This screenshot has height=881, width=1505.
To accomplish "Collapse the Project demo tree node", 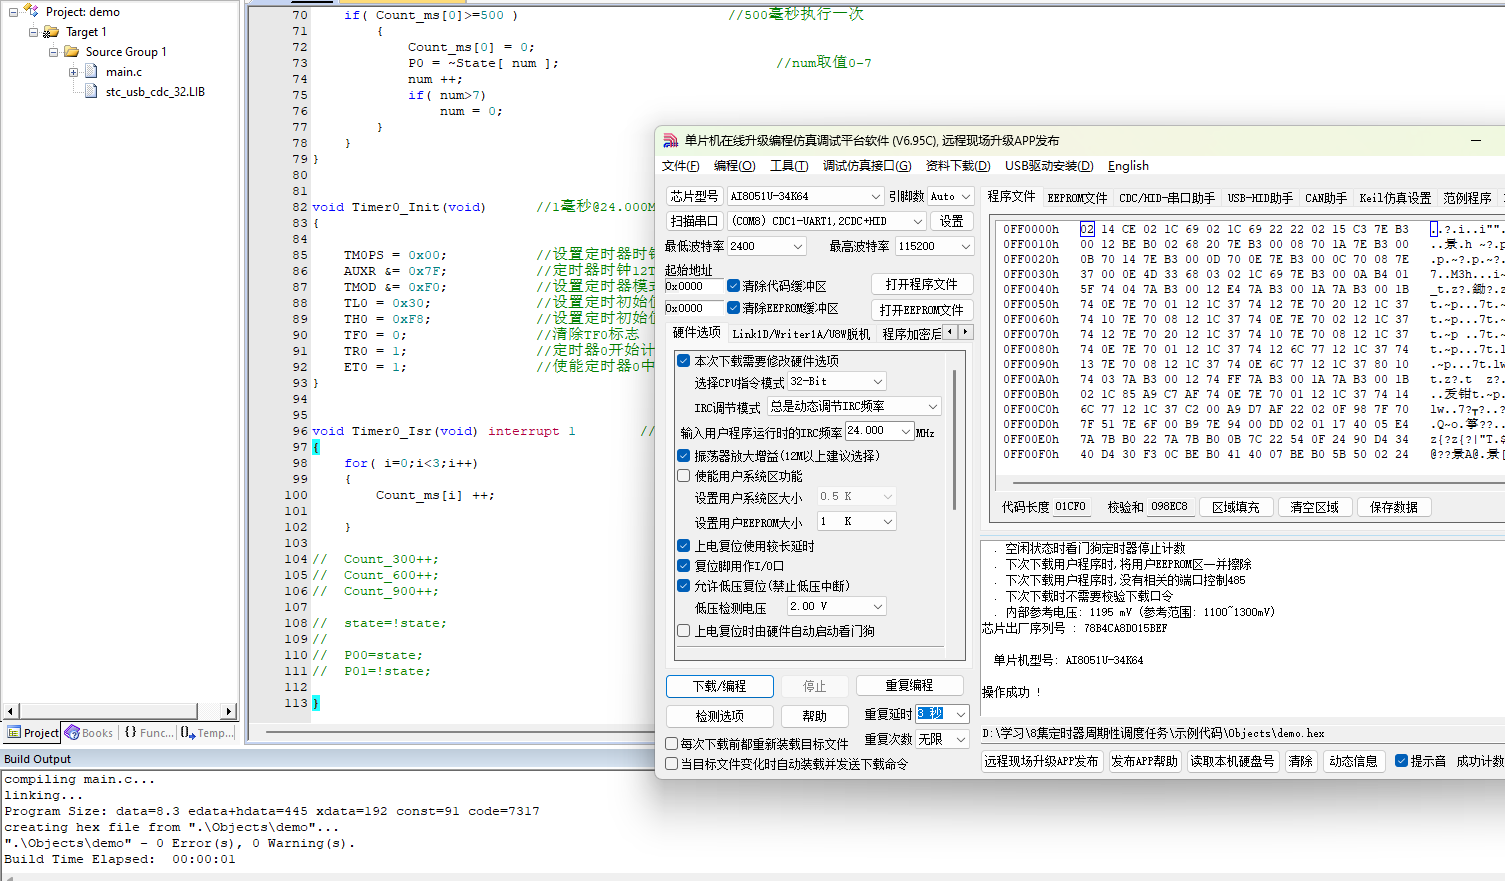I will (x=13, y=12).
